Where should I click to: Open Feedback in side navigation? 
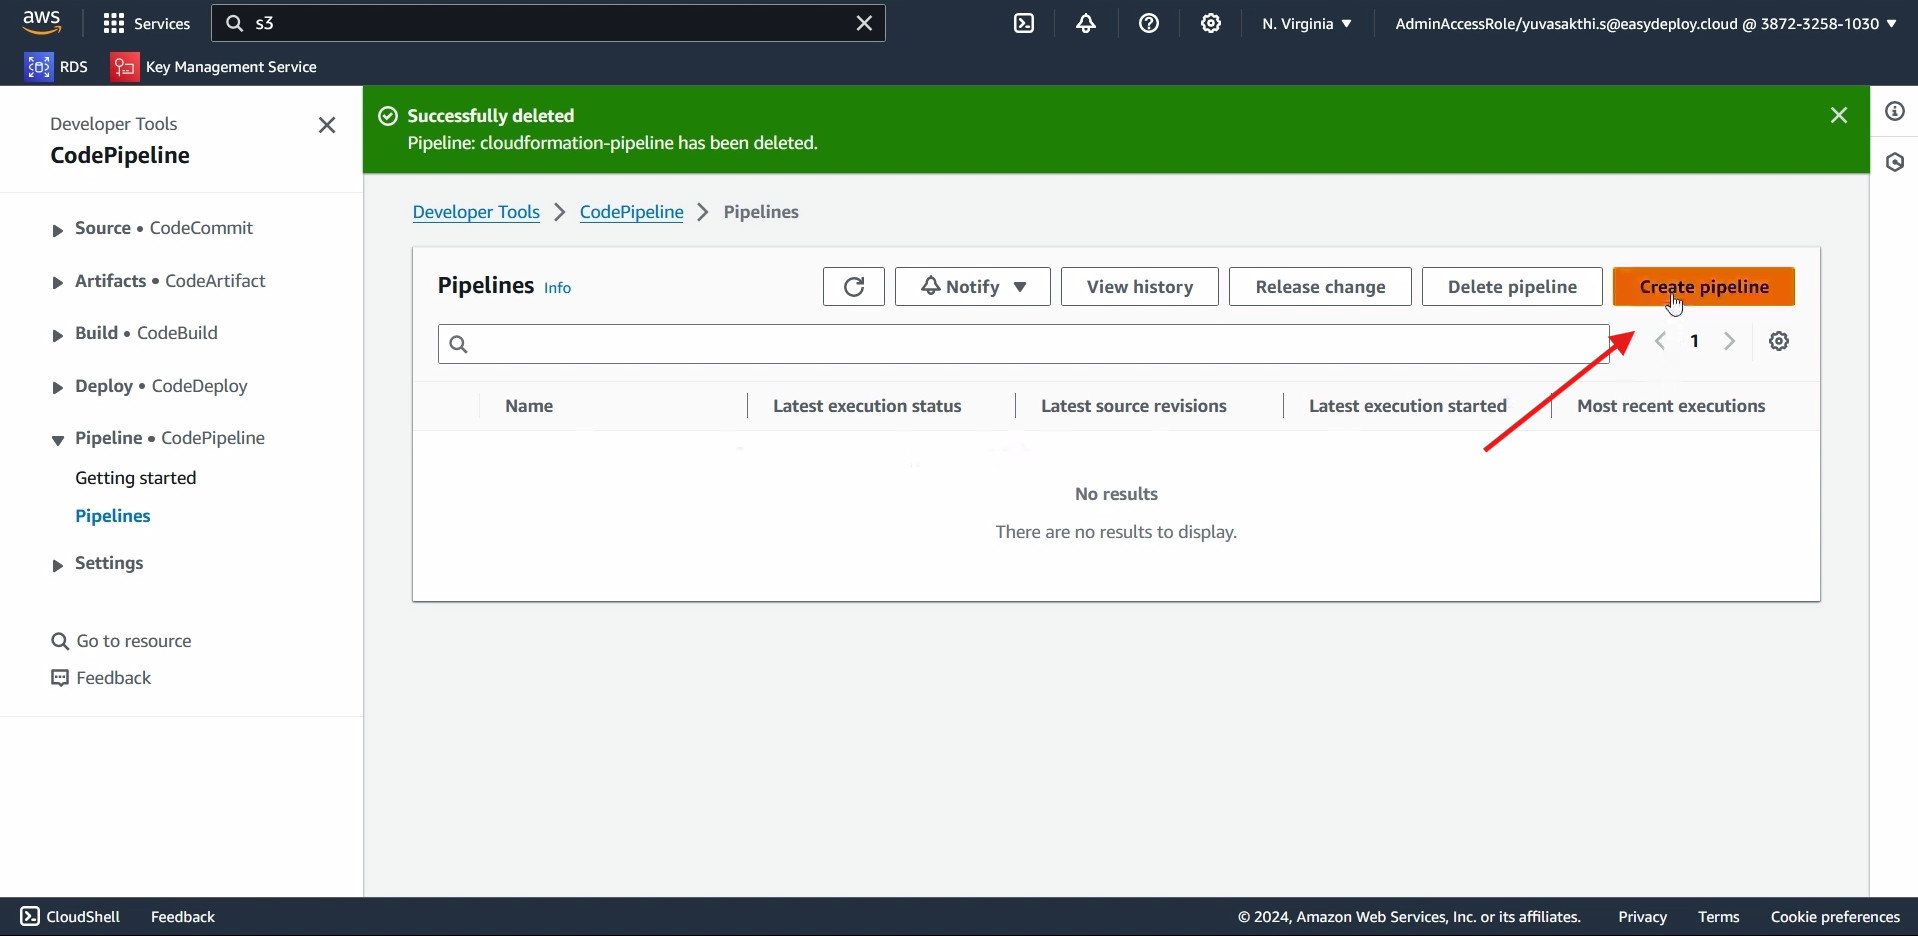pos(102,678)
